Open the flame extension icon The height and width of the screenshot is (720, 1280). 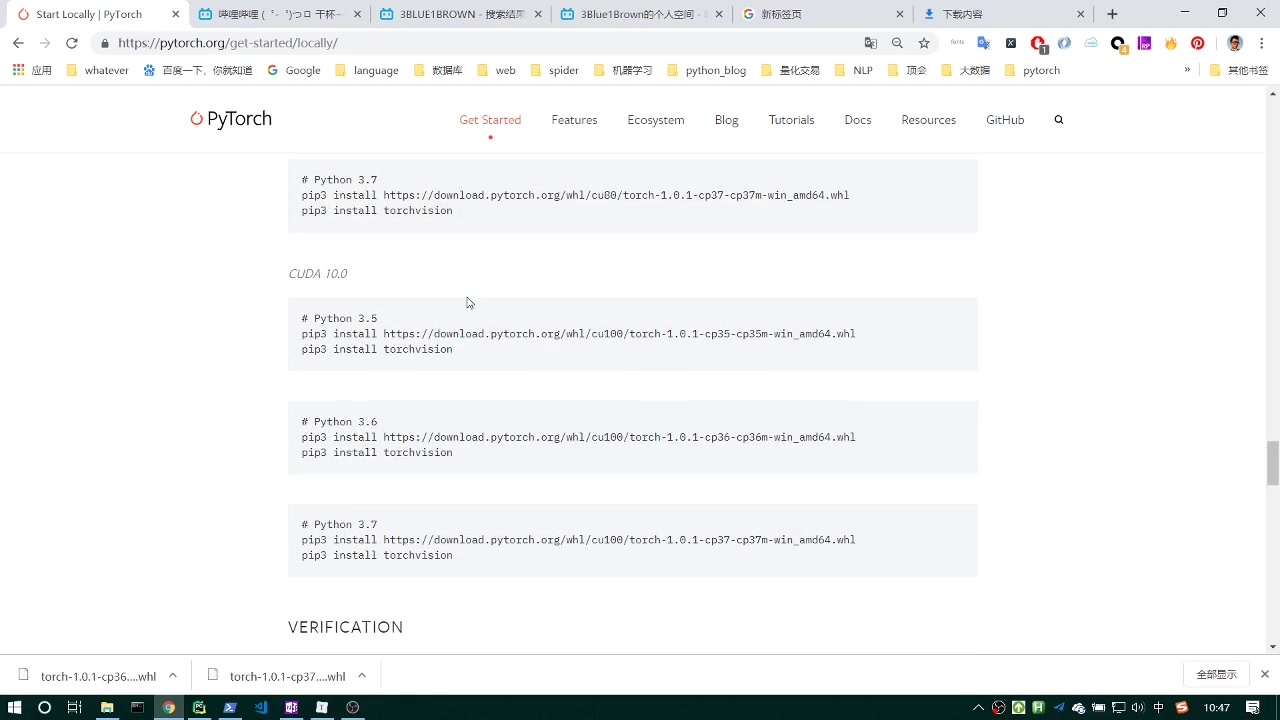1170,43
